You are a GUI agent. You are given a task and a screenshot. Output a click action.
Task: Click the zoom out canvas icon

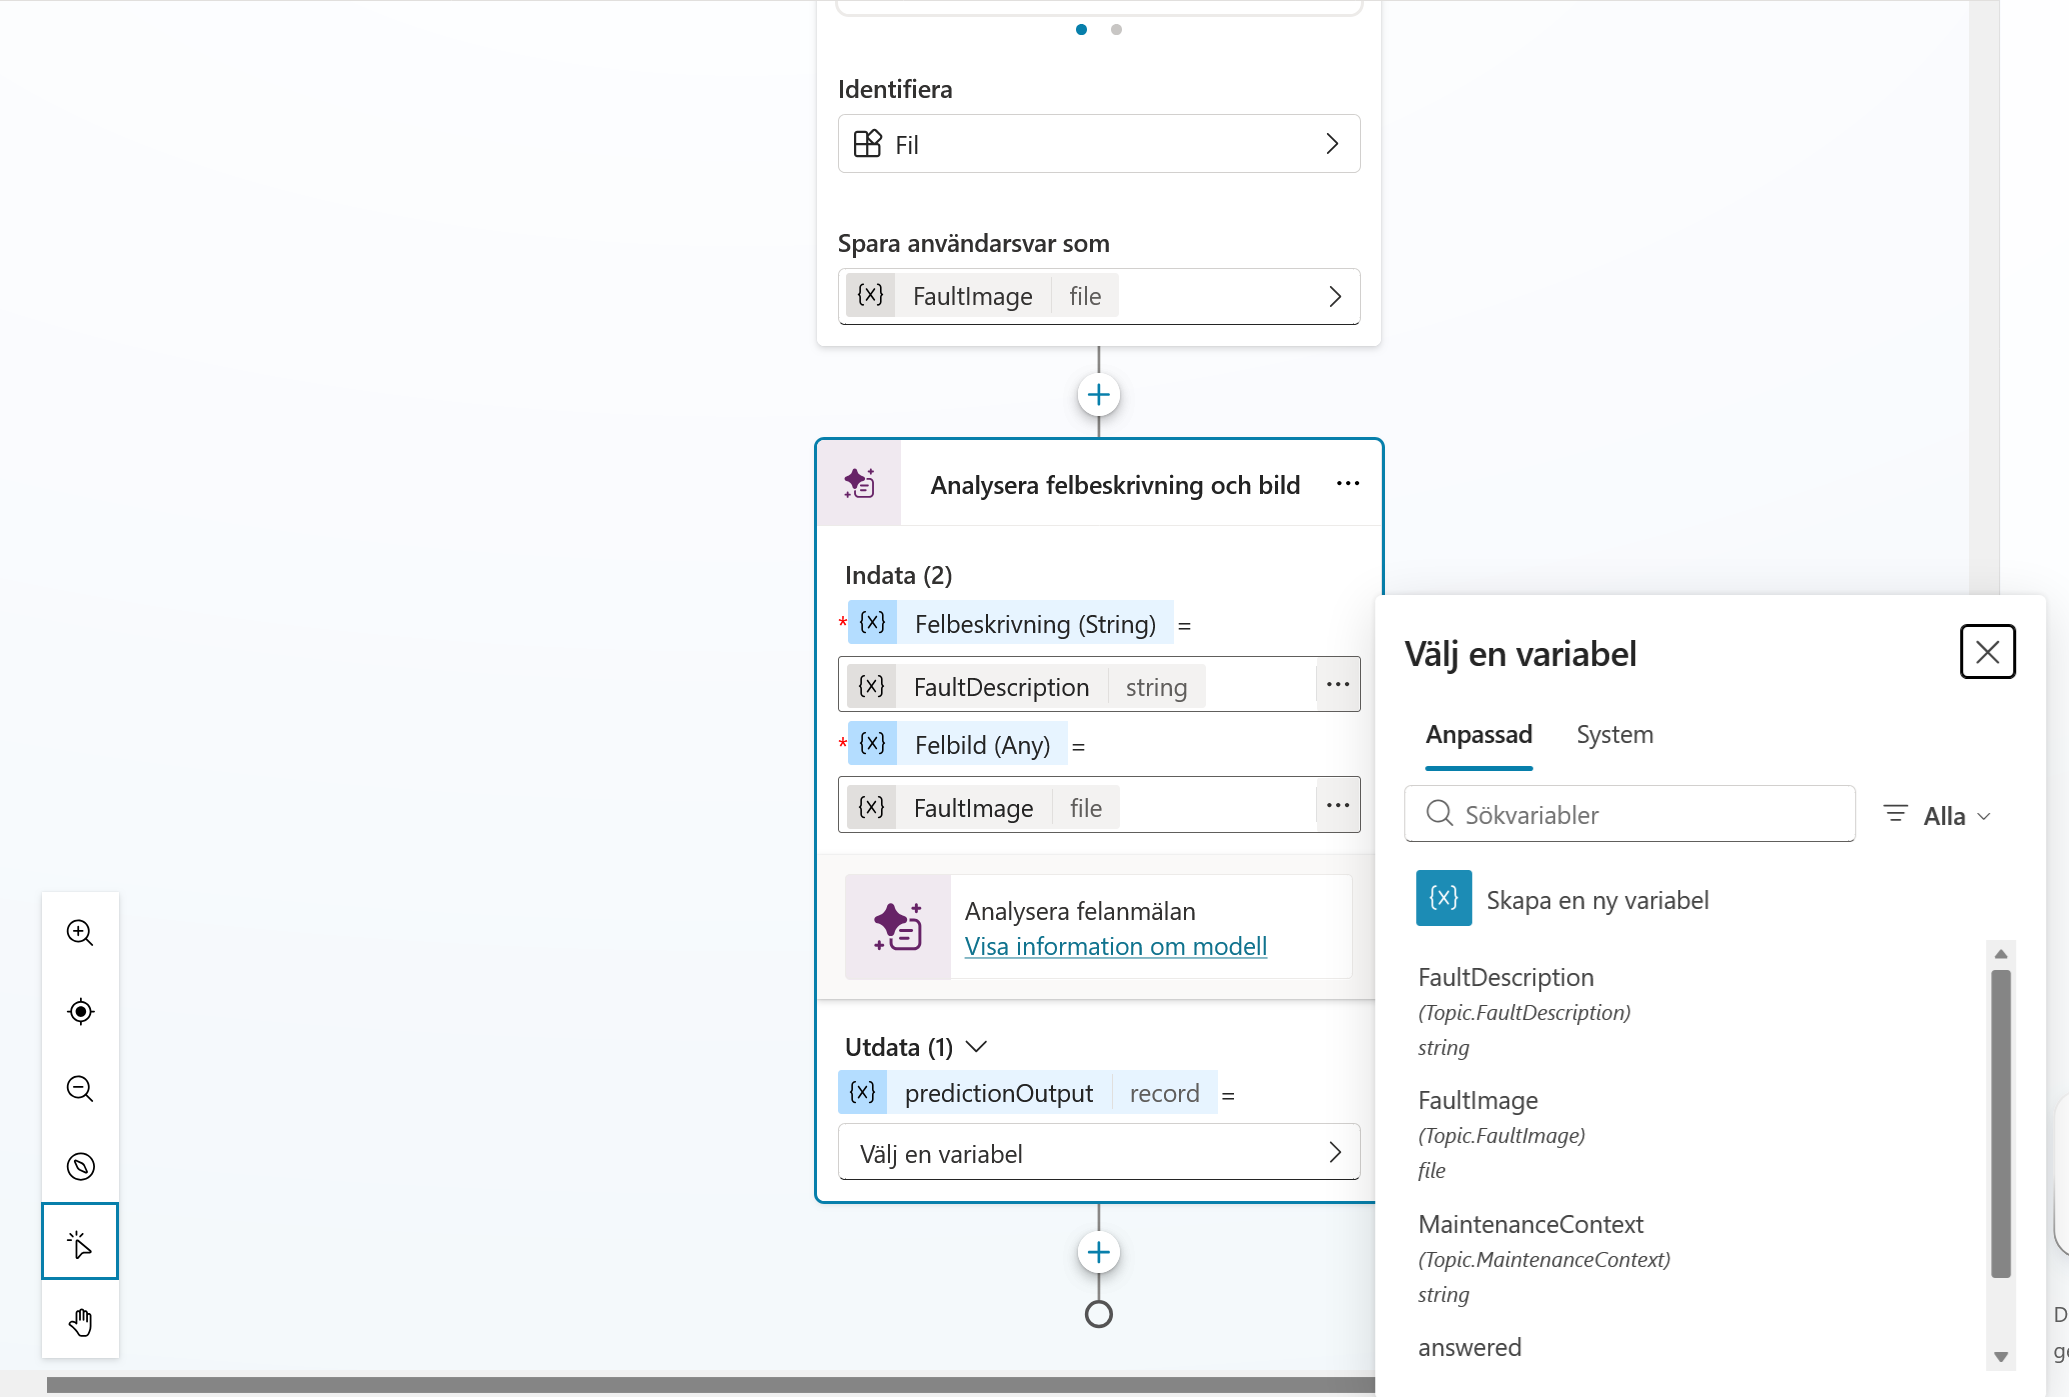(80, 1089)
